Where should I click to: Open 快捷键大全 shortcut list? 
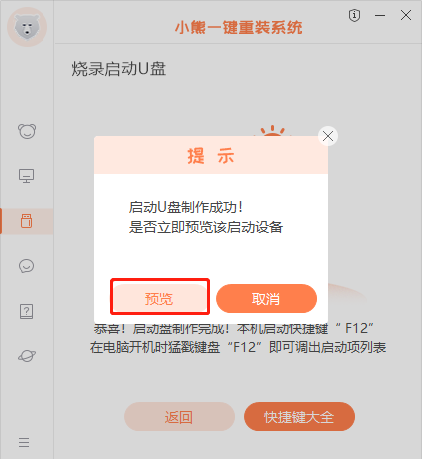click(x=299, y=417)
